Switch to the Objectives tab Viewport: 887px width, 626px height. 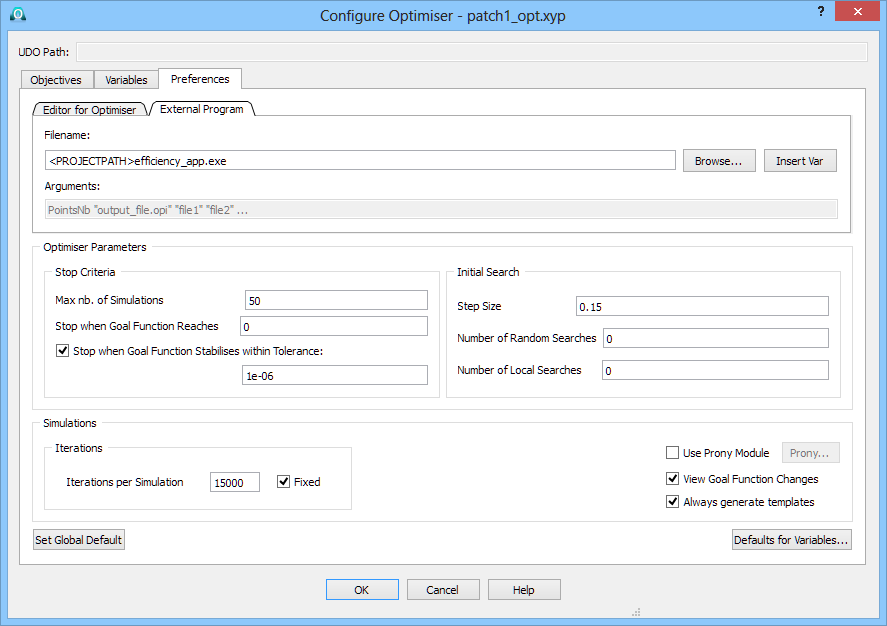click(56, 80)
